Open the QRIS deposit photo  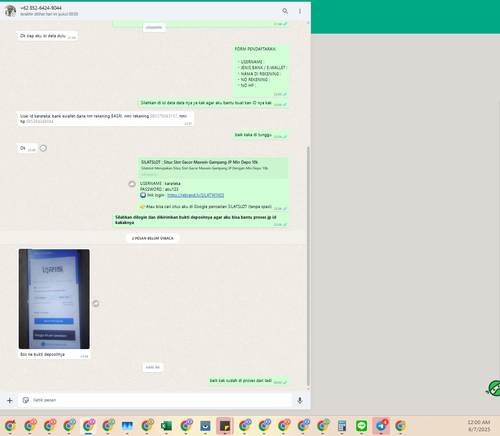pyautogui.click(x=54, y=299)
